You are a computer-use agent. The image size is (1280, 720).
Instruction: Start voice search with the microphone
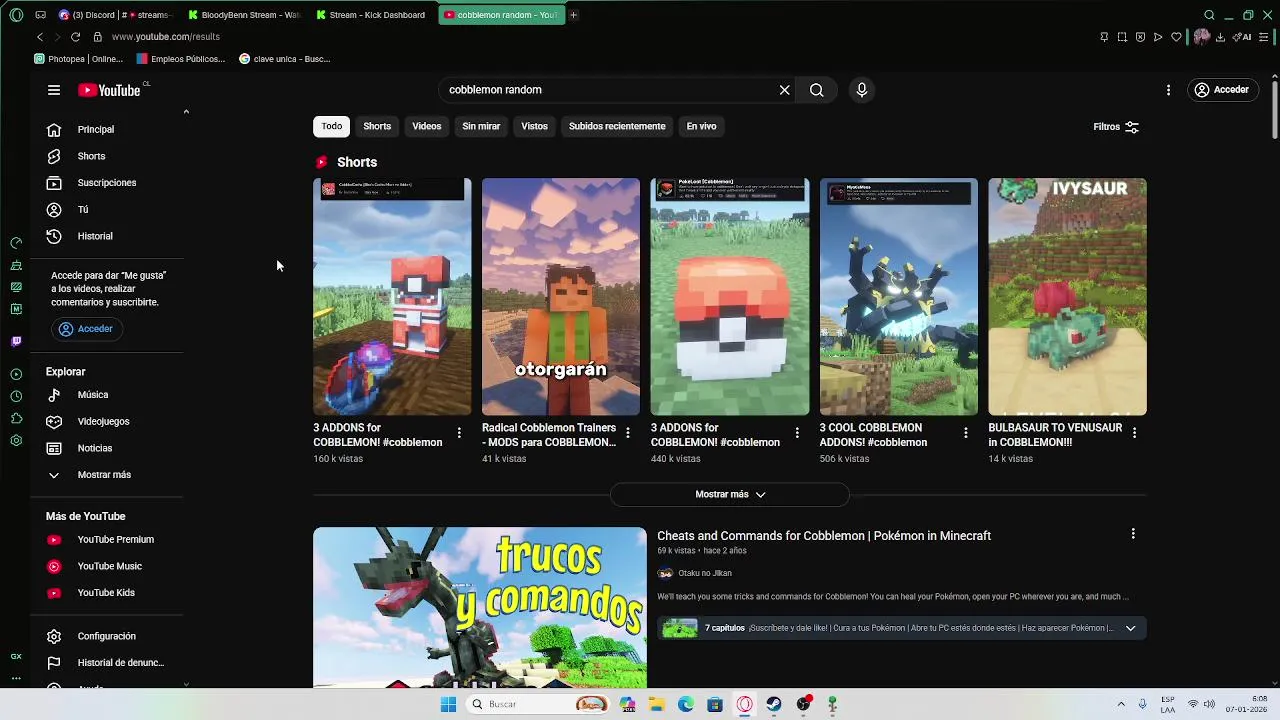[x=862, y=90]
